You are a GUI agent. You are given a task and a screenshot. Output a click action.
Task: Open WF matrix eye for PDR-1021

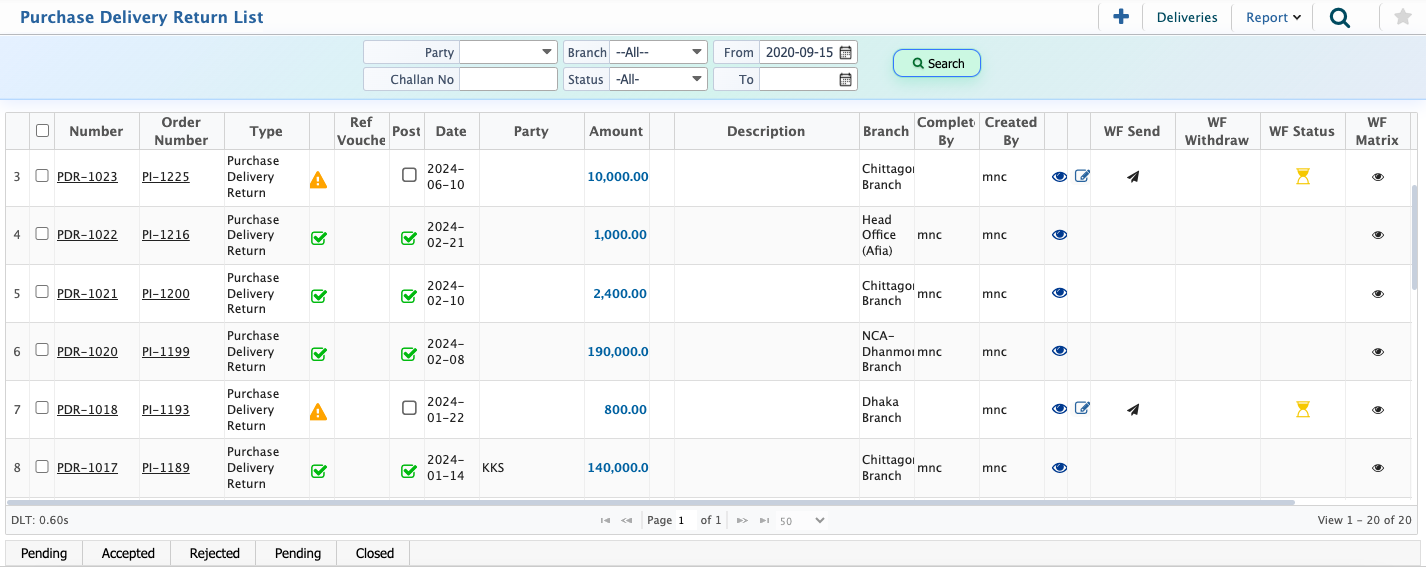[x=1378, y=294]
